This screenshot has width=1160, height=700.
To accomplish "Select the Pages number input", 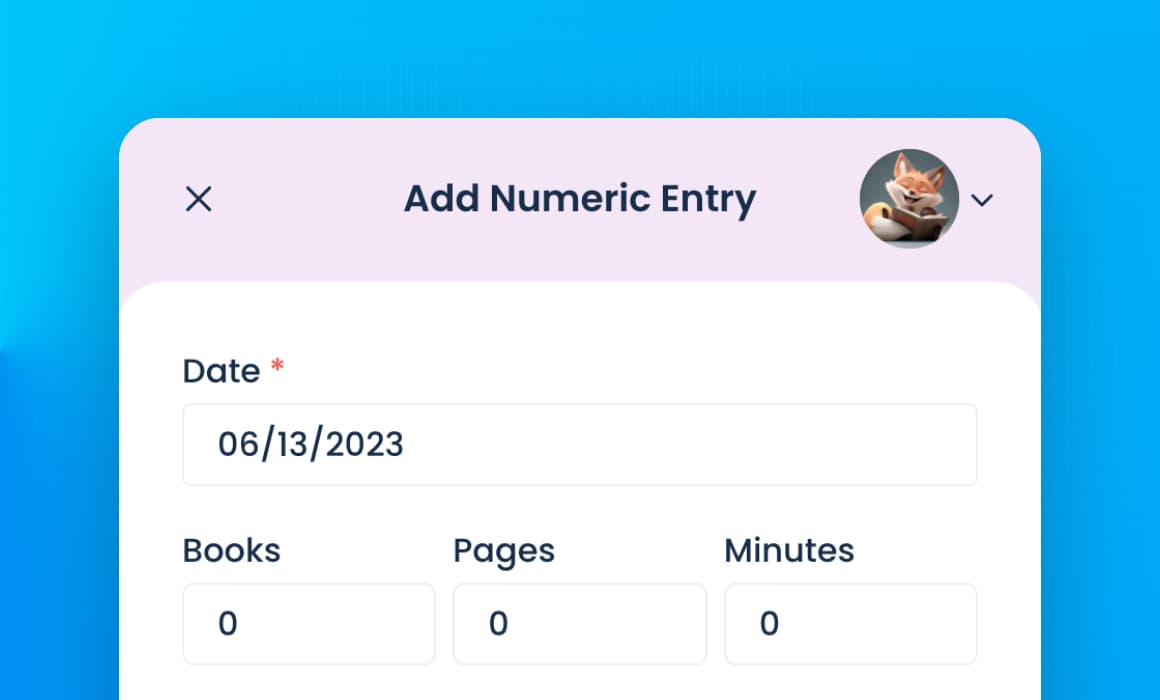I will 580,624.
